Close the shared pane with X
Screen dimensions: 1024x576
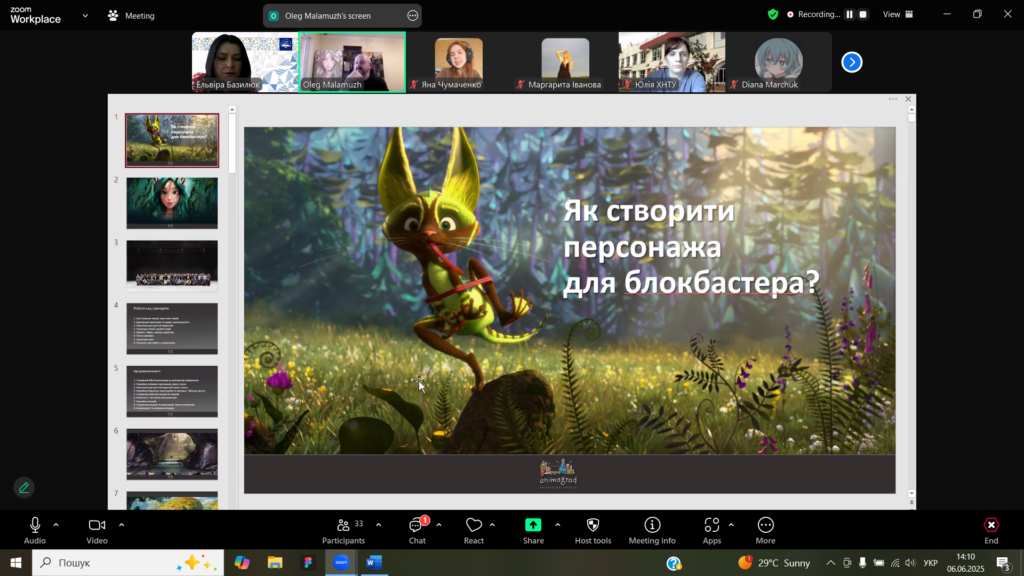(908, 99)
